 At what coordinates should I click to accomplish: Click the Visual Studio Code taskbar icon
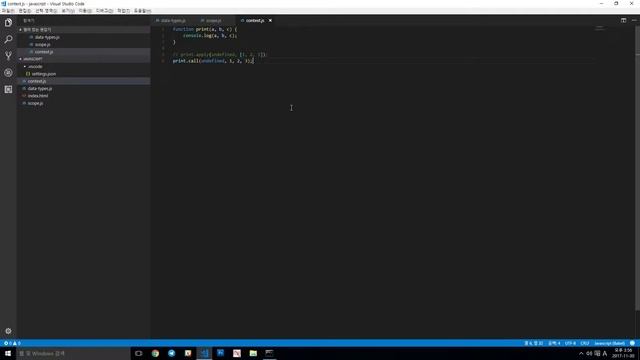click(x=204, y=353)
